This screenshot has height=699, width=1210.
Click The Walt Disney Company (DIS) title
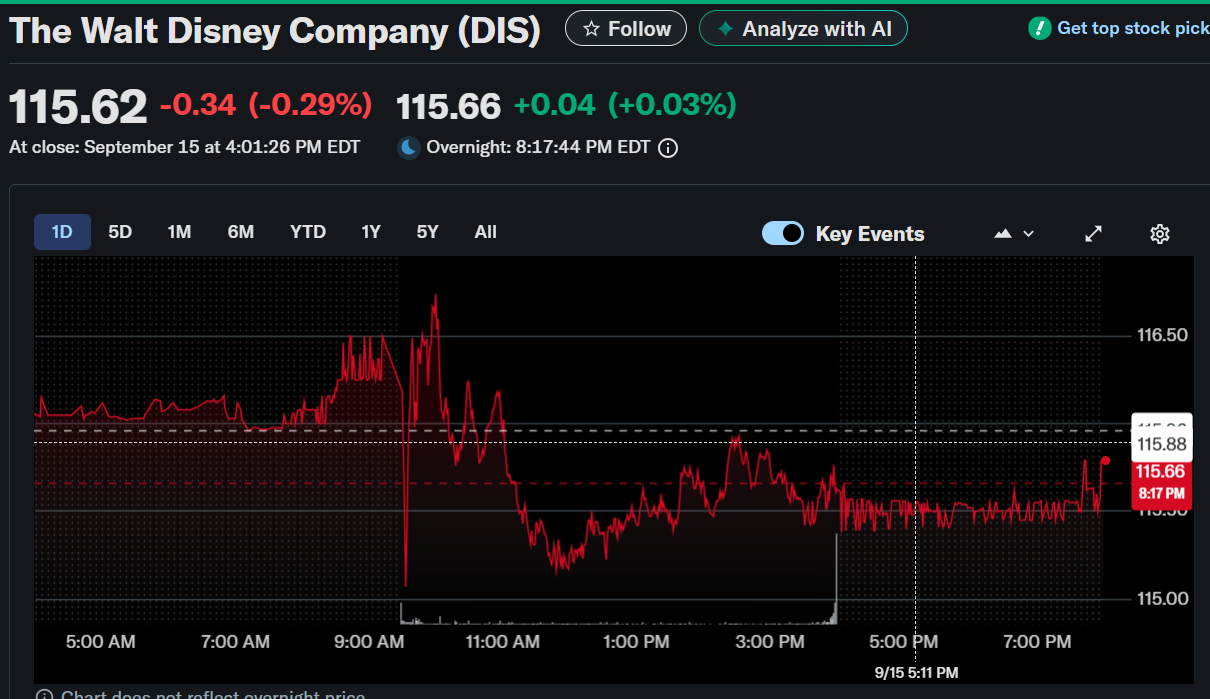coord(275,30)
